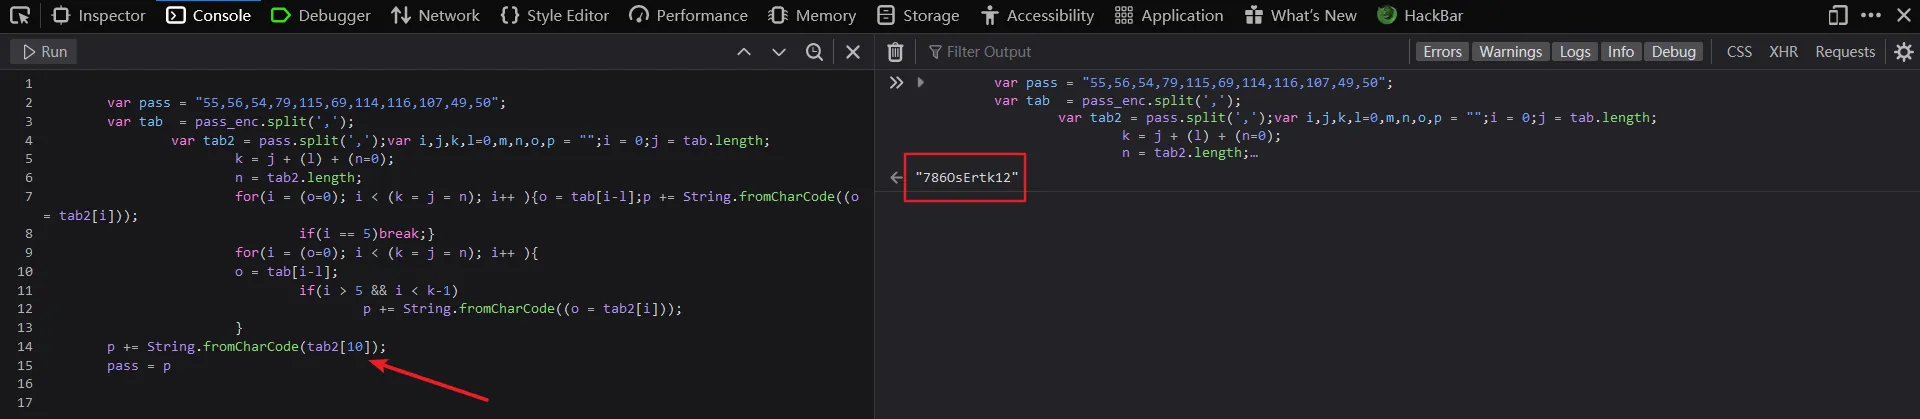
Task: Close the multi-line editor pane
Action: 853,52
